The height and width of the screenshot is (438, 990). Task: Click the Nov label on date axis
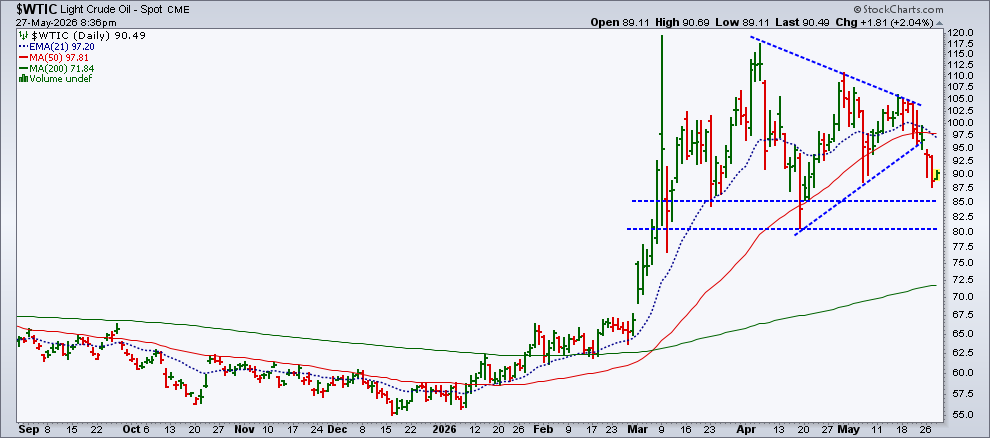[242, 429]
